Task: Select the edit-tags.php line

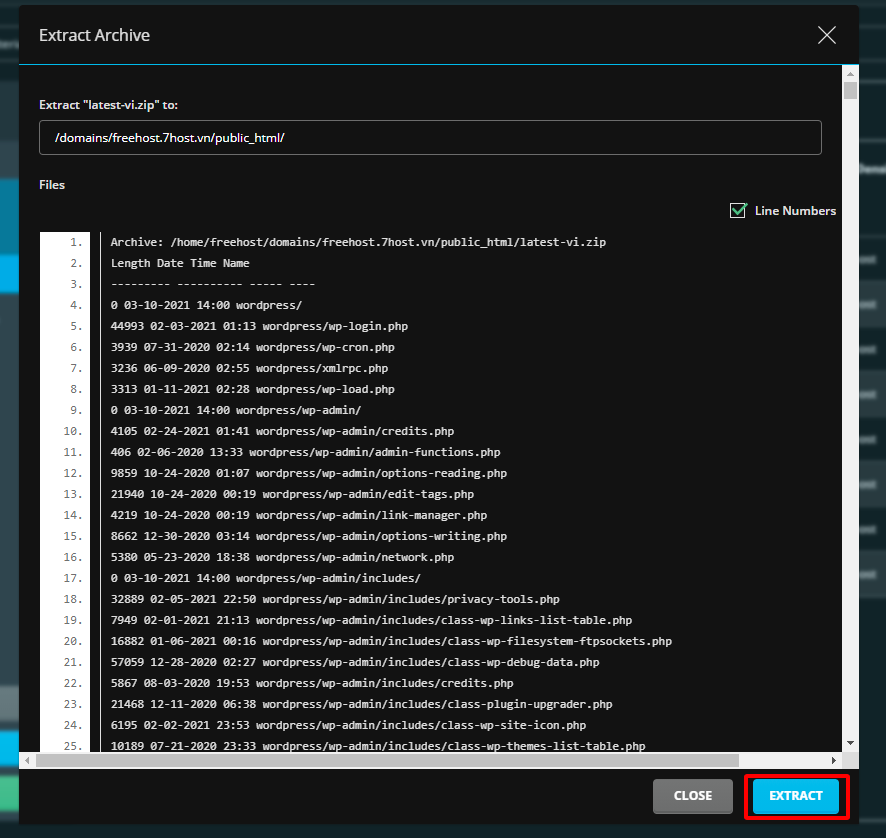Action: tap(292, 494)
